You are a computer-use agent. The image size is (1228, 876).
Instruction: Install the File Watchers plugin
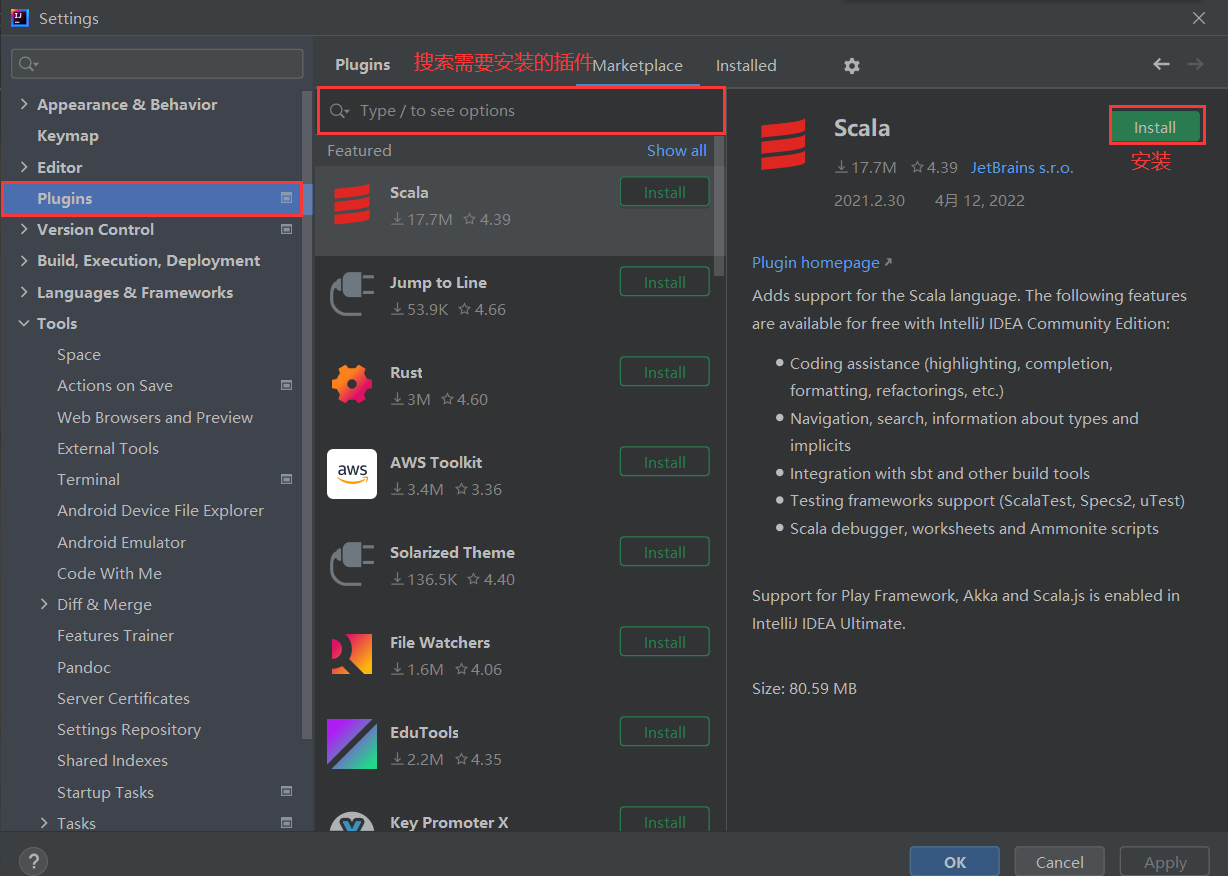tap(665, 642)
